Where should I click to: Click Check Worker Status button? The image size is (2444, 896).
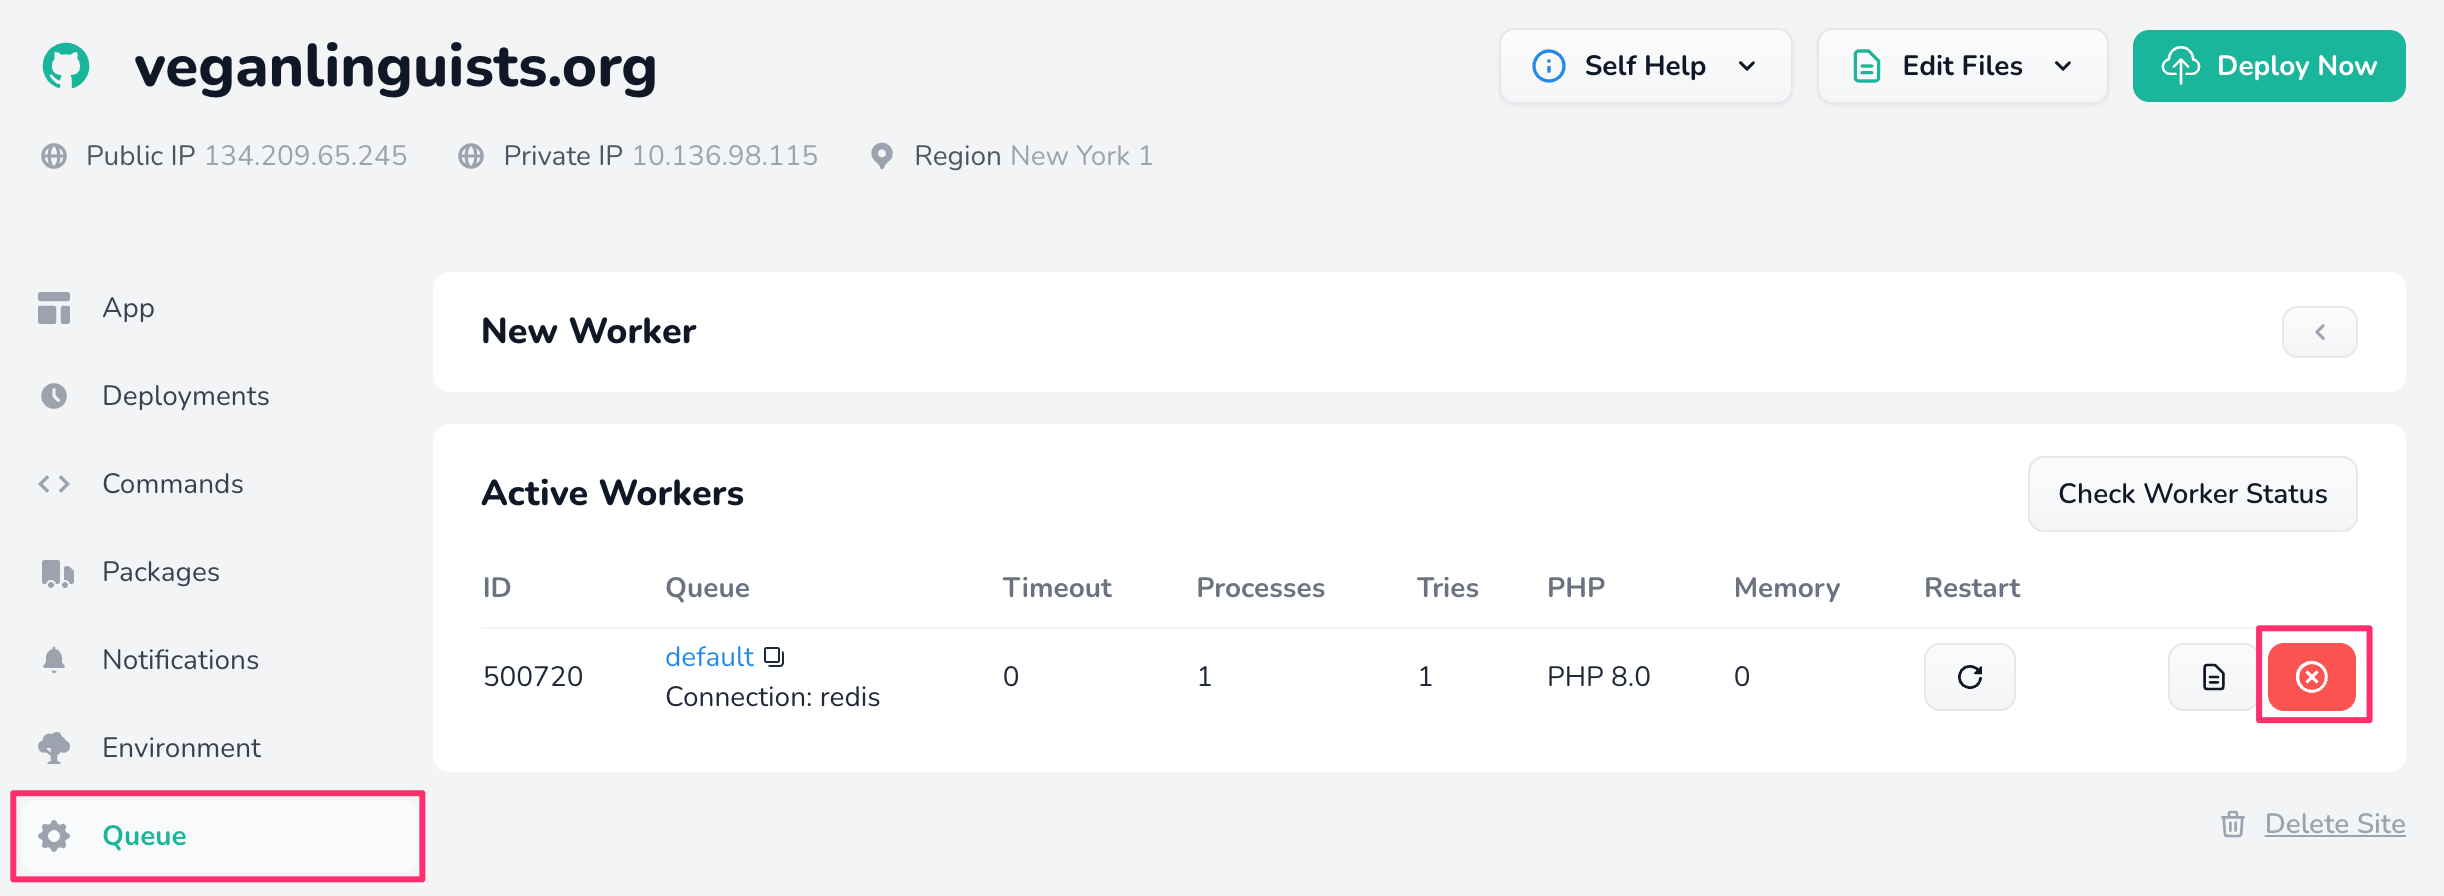(x=2192, y=494)
